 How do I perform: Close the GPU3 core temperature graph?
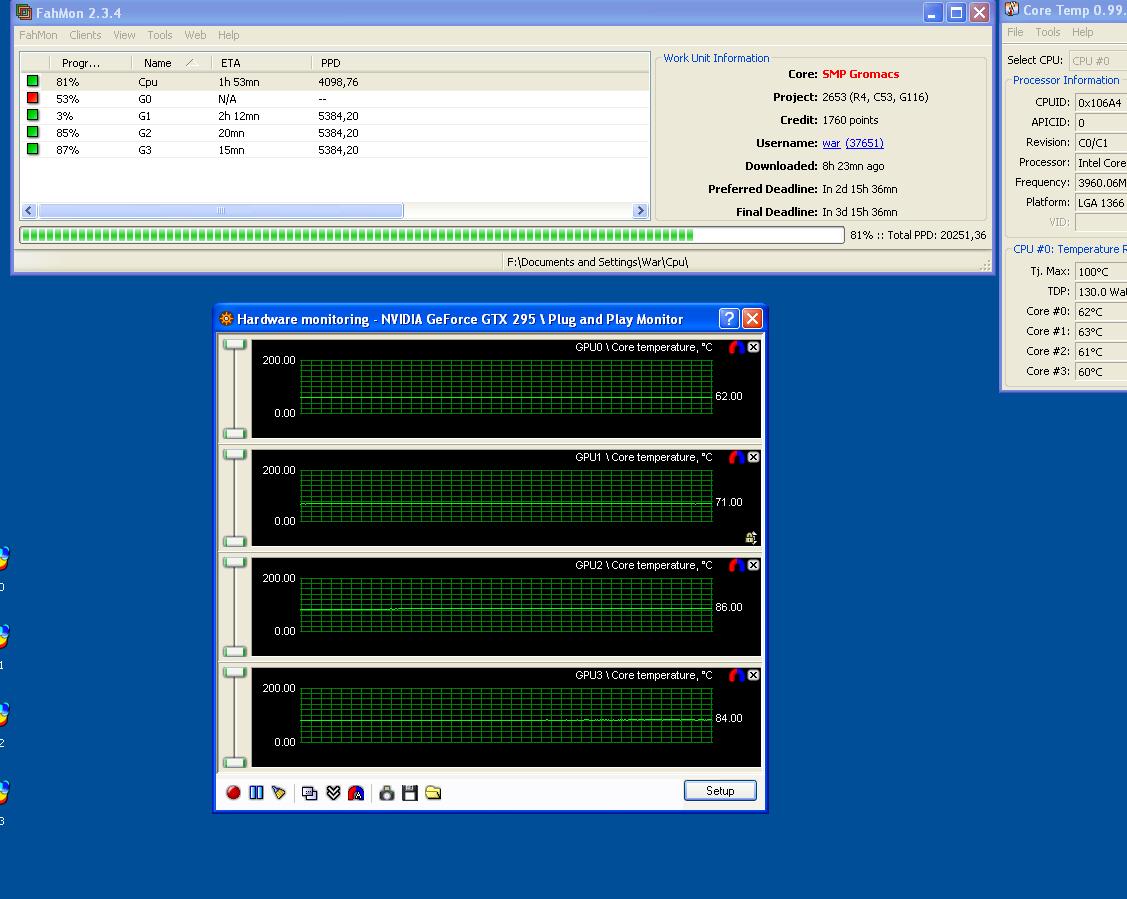point(753,675)
